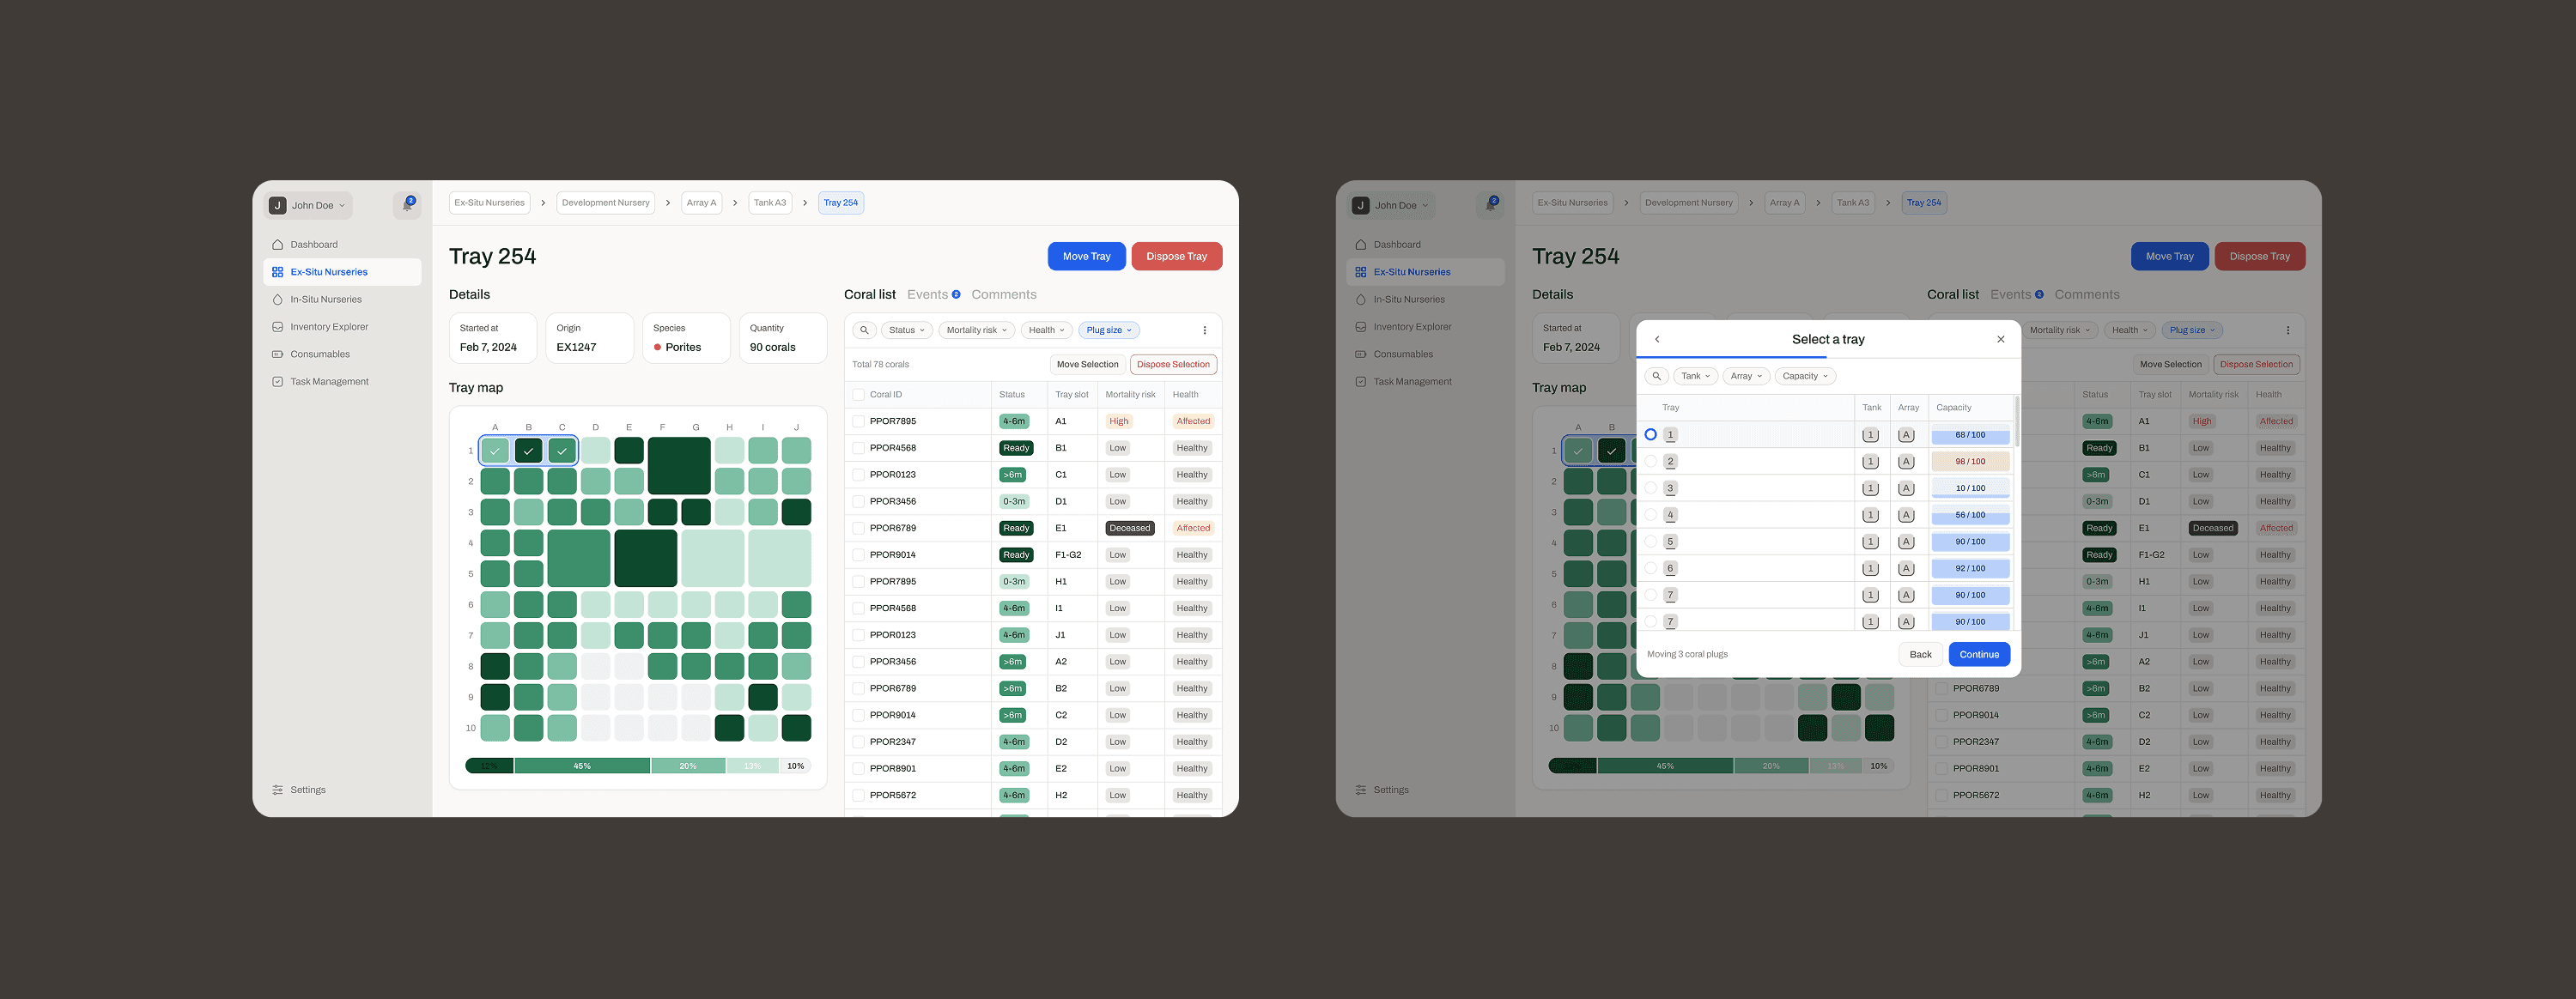Image resolution: width=2576 pixels, height=999 pixels.
Task: Close the Select a tray dialog with X
Action: [2000, 339]
